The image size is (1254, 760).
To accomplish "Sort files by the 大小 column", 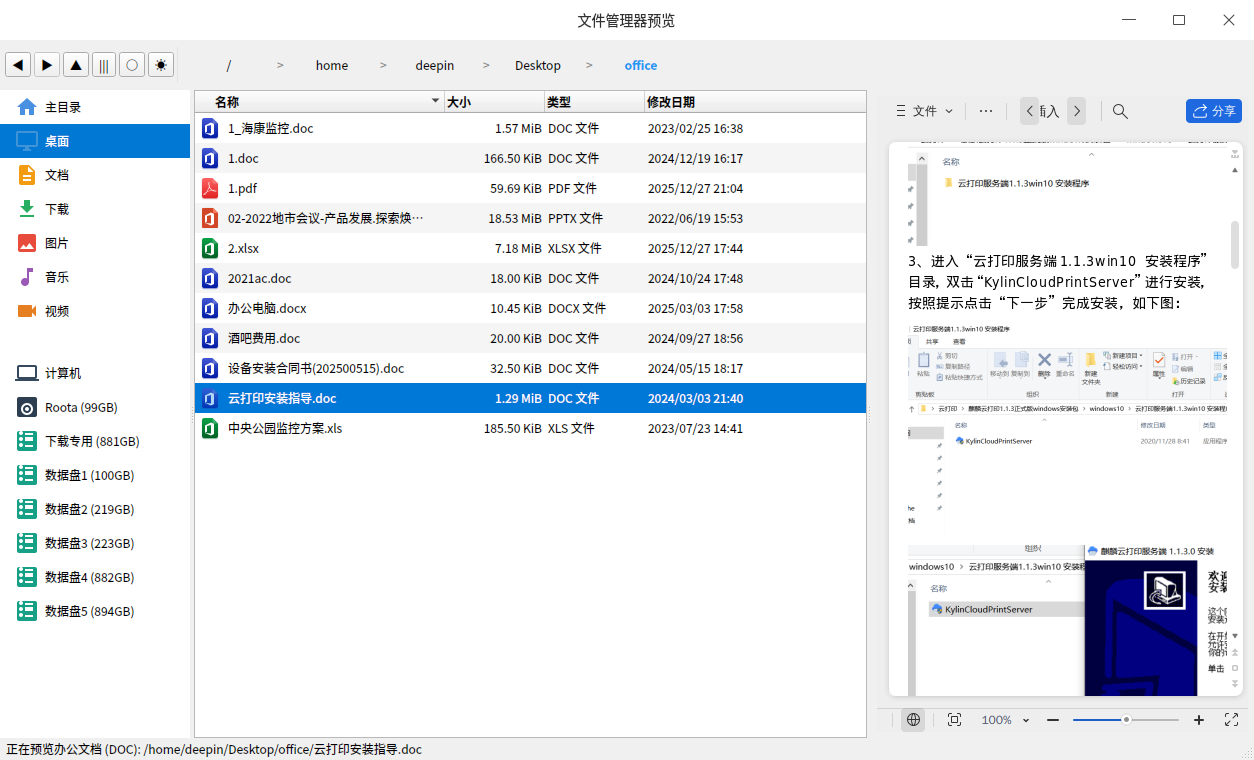I will [495, 101].
